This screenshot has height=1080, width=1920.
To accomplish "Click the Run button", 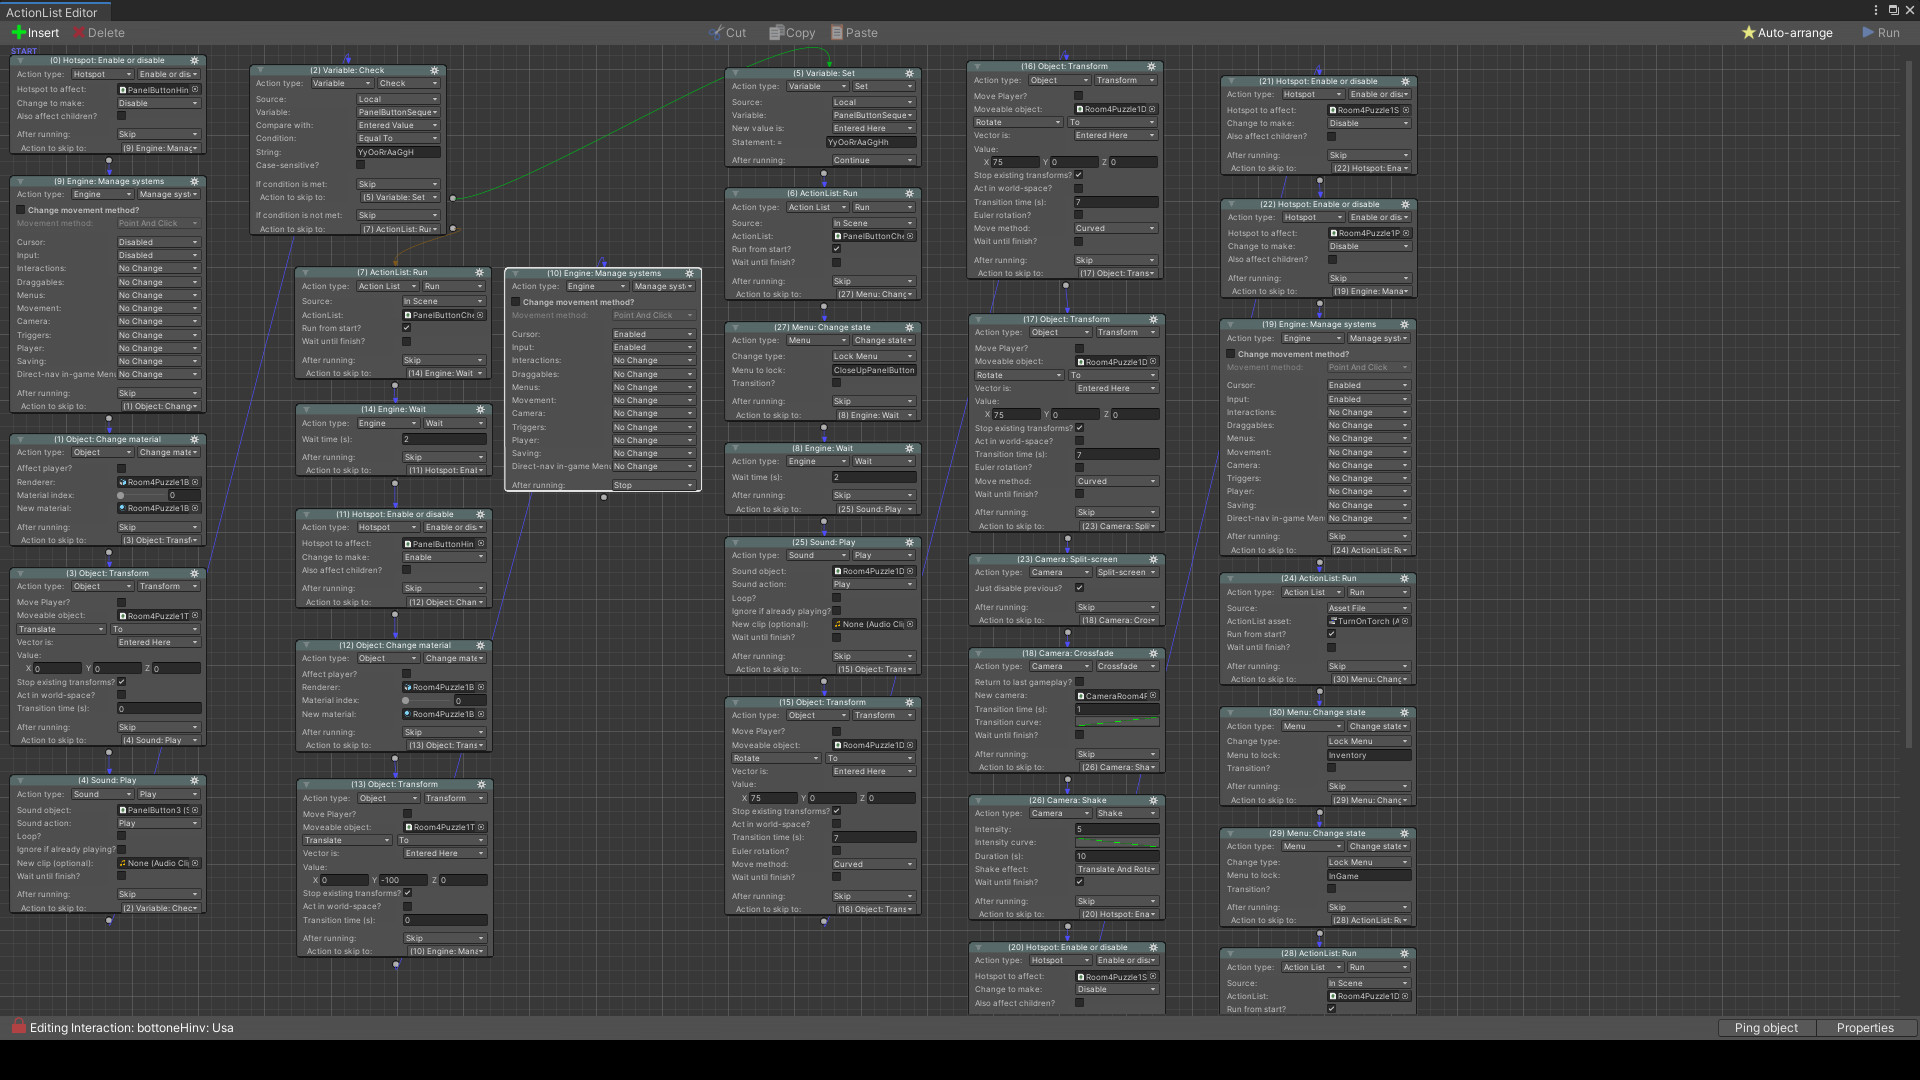I will click(1880, 33).
